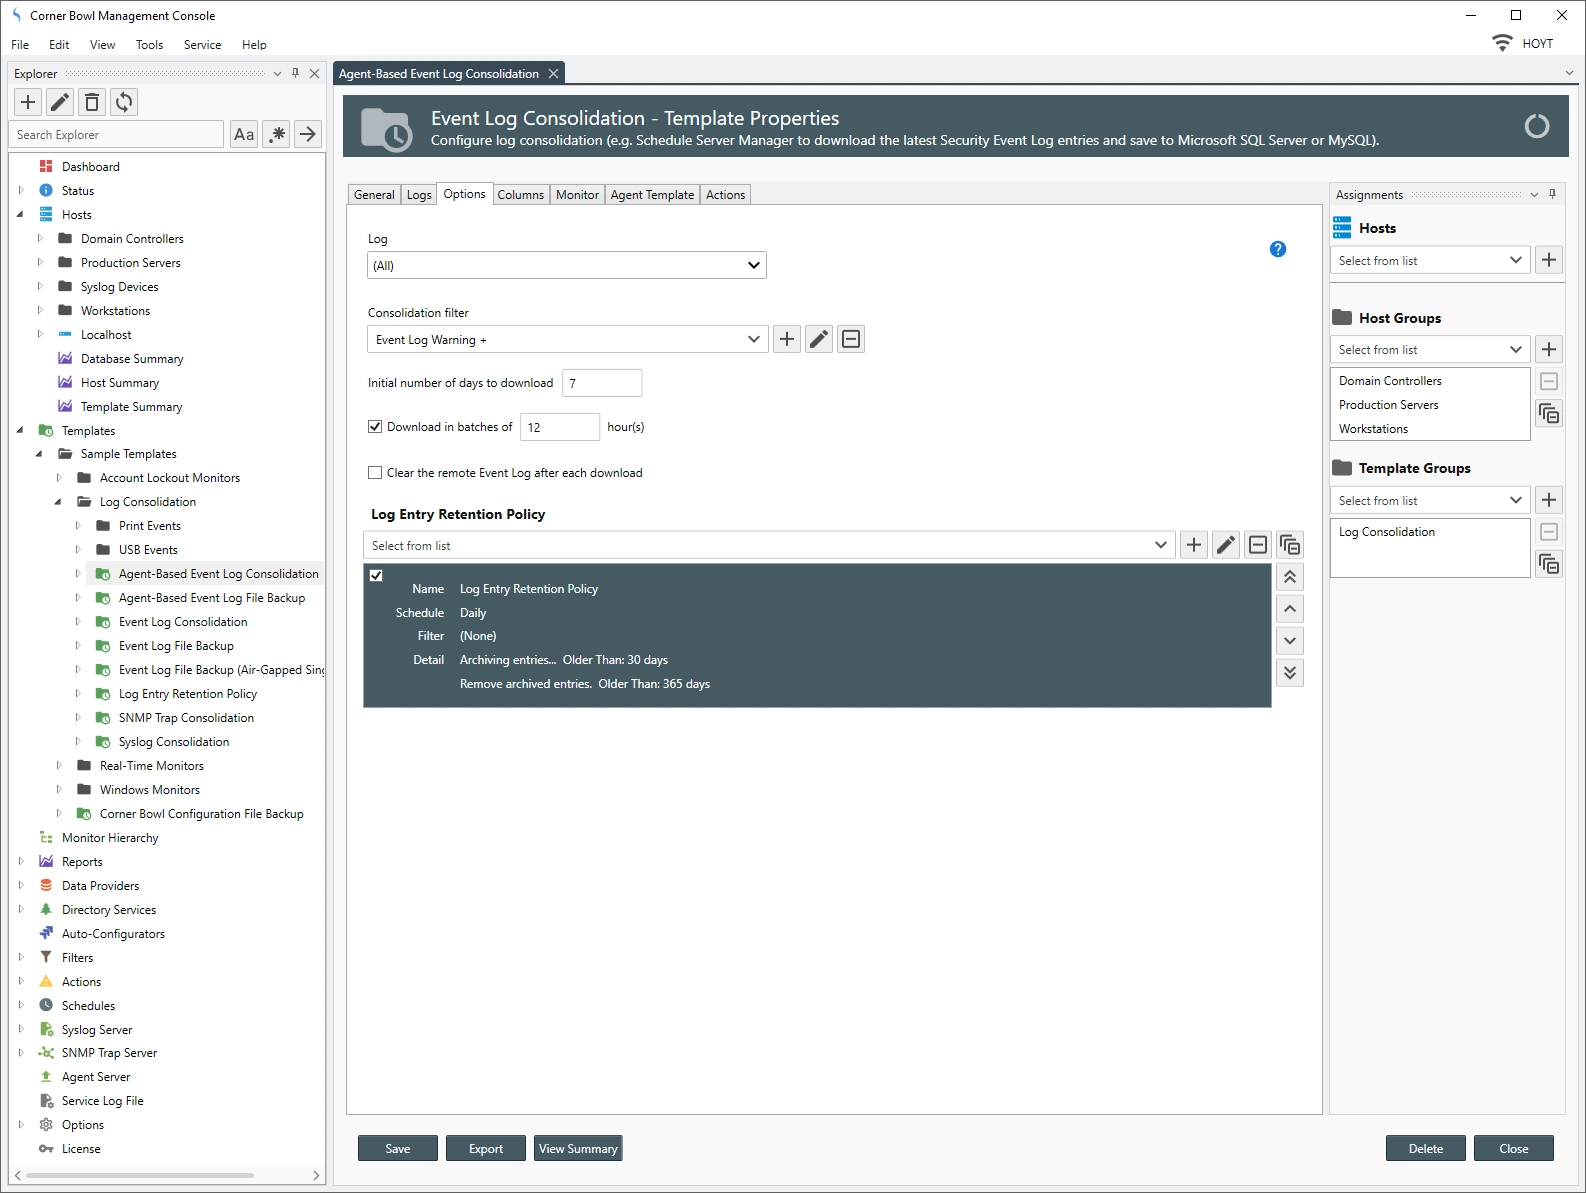Click the Explorer add new item icon
Screen dimensions: 1586x1193
pos(28,102)
